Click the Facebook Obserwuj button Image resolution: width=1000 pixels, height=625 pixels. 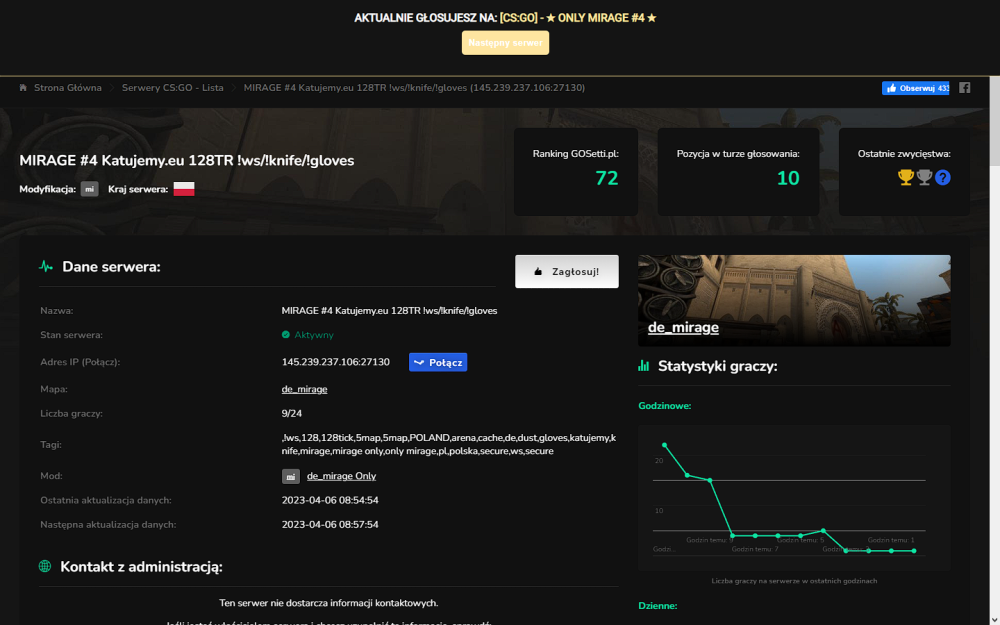(915, 88)
